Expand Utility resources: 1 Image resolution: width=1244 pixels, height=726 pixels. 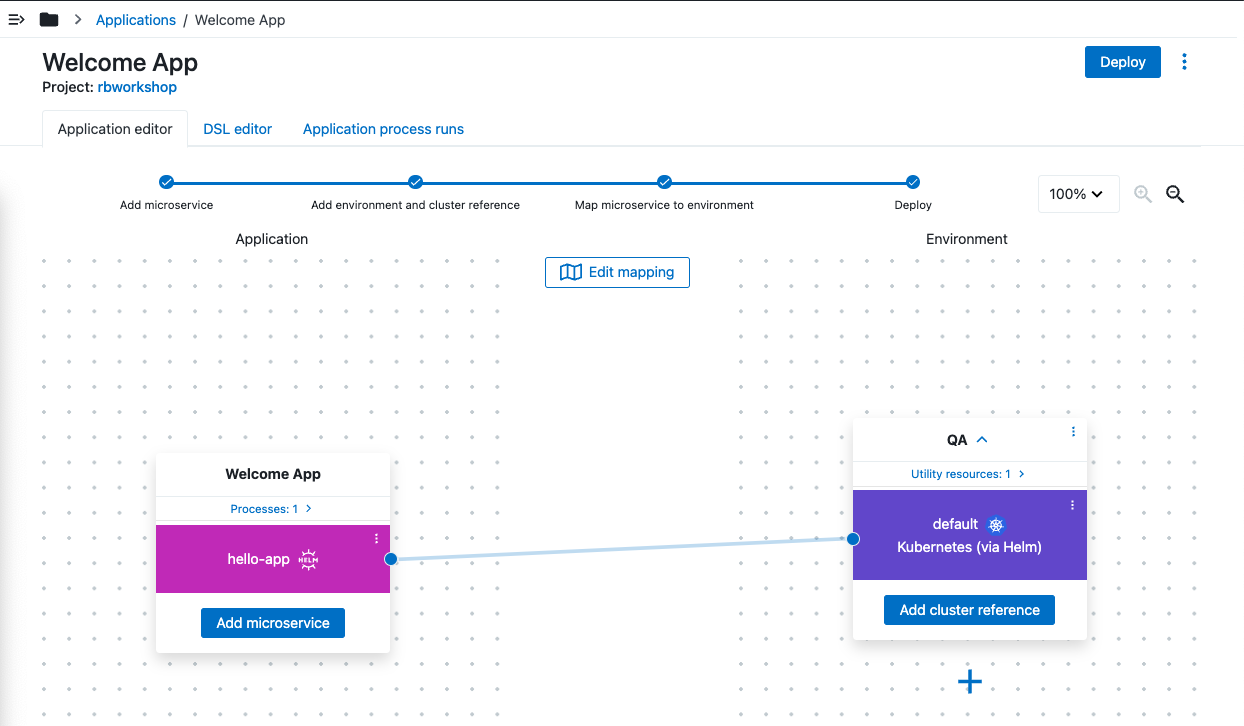967,474
